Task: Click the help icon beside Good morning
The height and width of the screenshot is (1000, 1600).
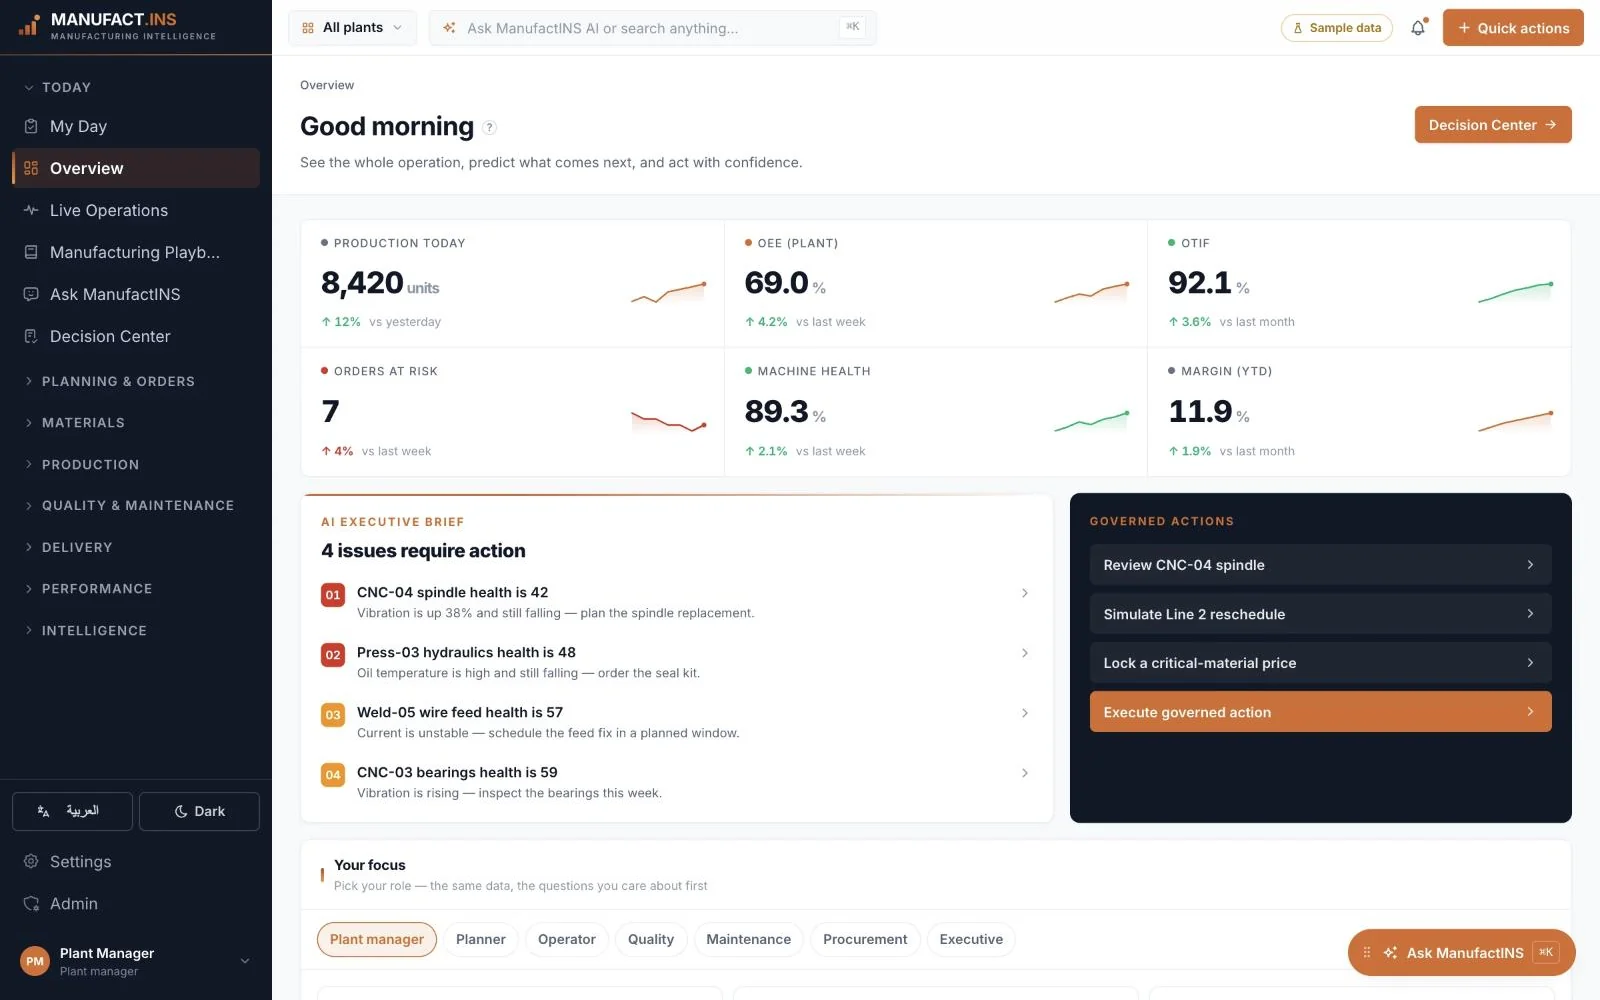Action: point(489,127)
